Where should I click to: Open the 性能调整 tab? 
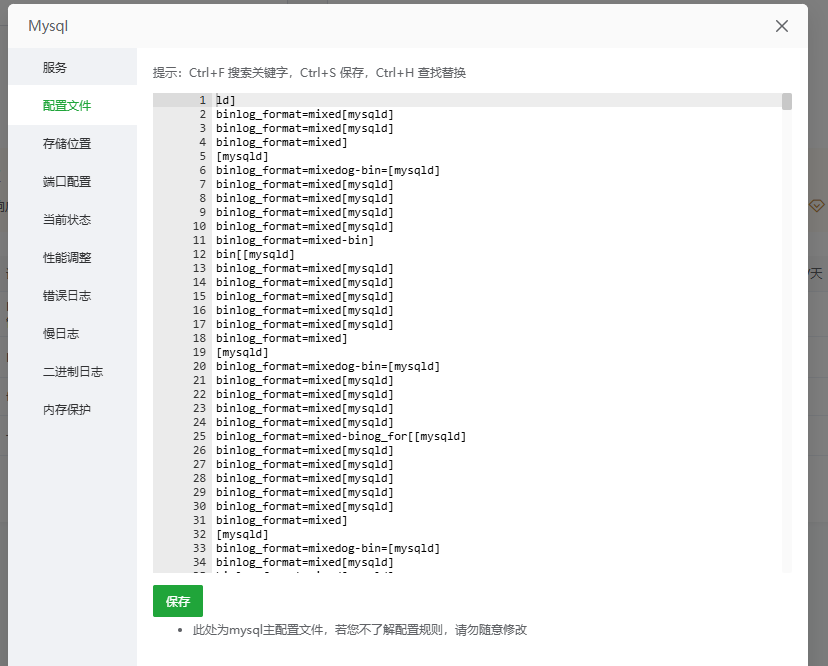[72, 258]
